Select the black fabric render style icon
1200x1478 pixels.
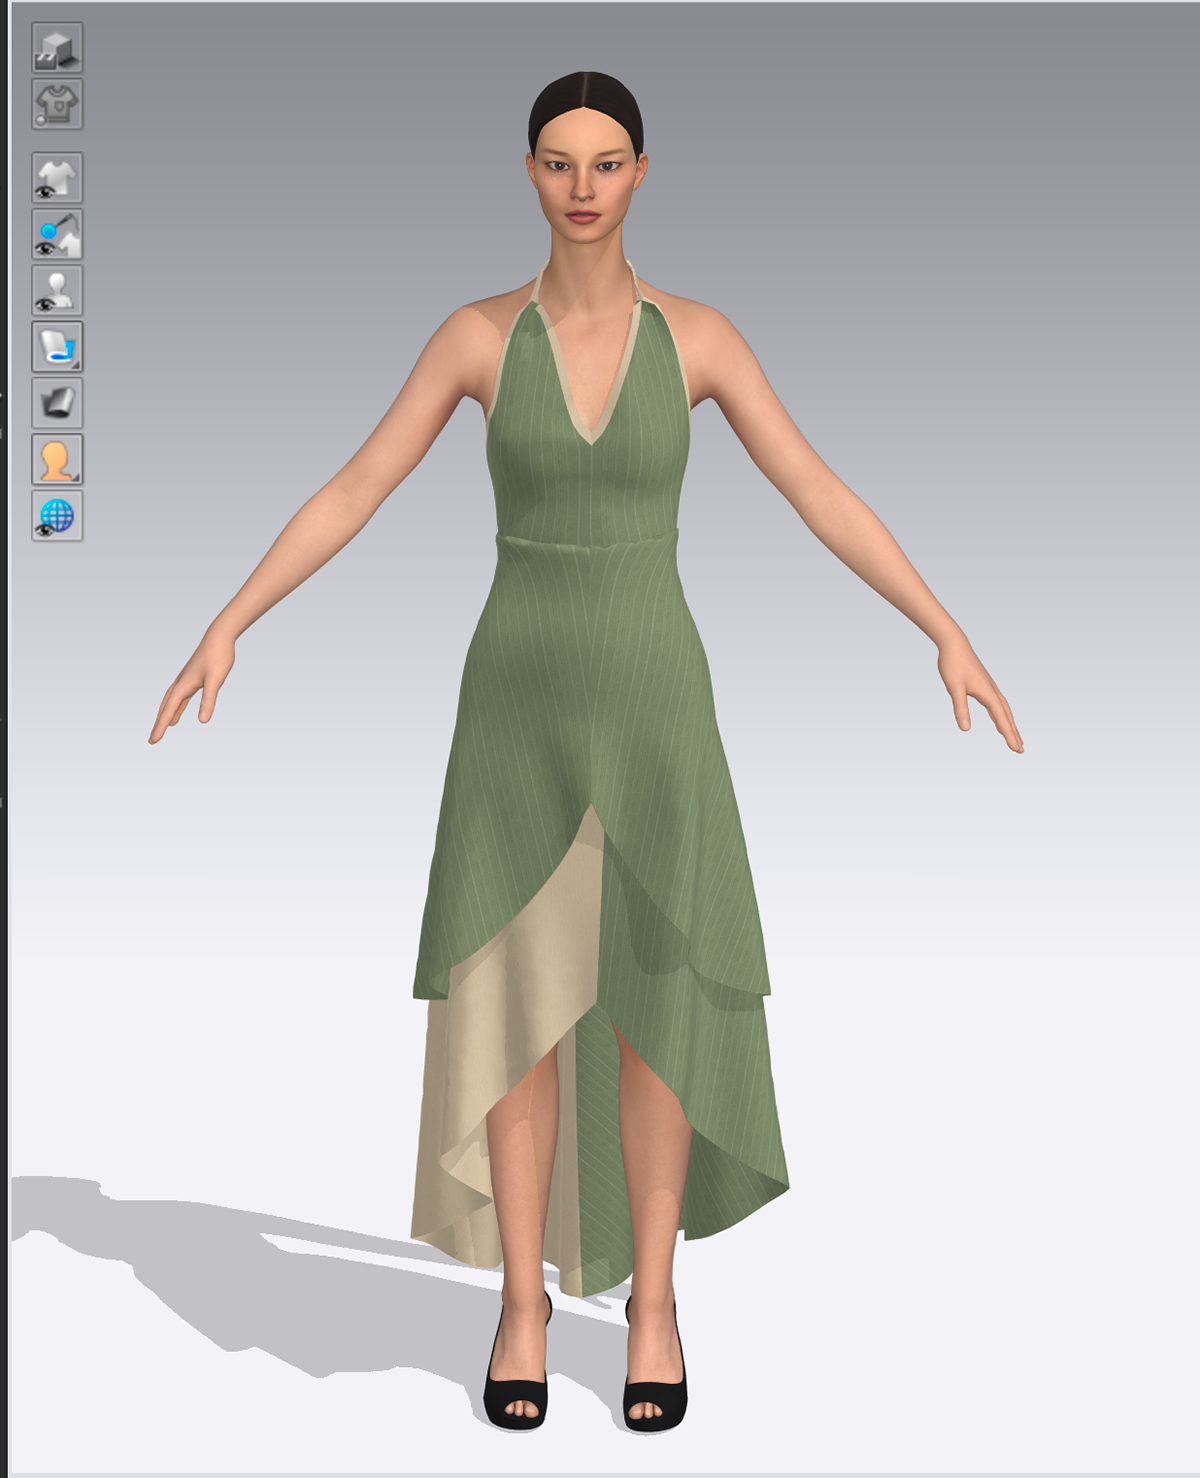pos(57,403)
